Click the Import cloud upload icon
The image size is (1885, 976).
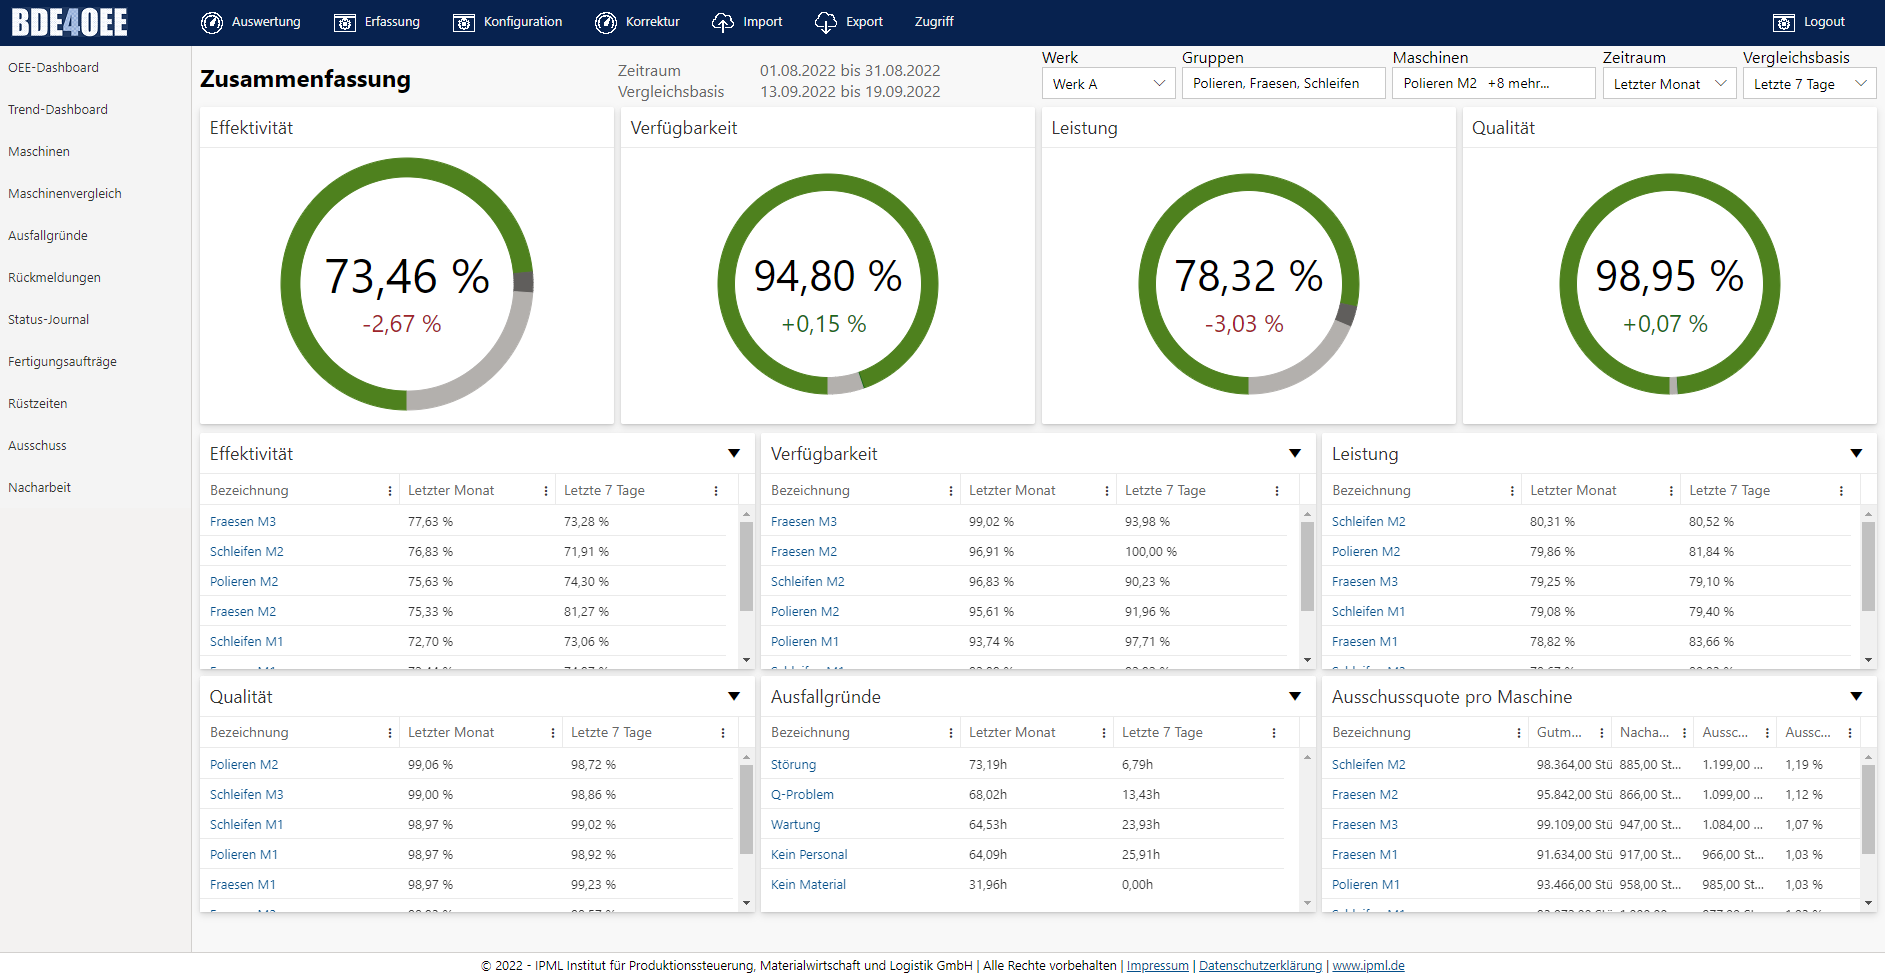(x=722, y=22)
